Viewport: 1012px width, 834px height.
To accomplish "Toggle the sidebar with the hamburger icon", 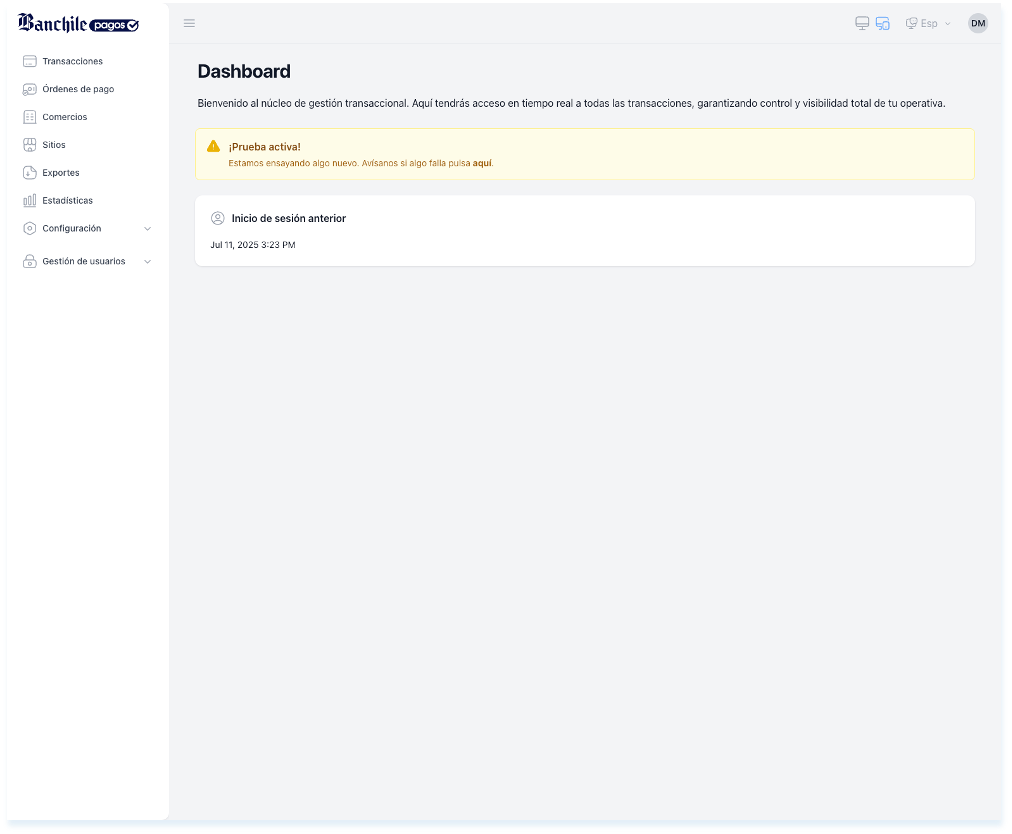I will click(x=189, y=23).
